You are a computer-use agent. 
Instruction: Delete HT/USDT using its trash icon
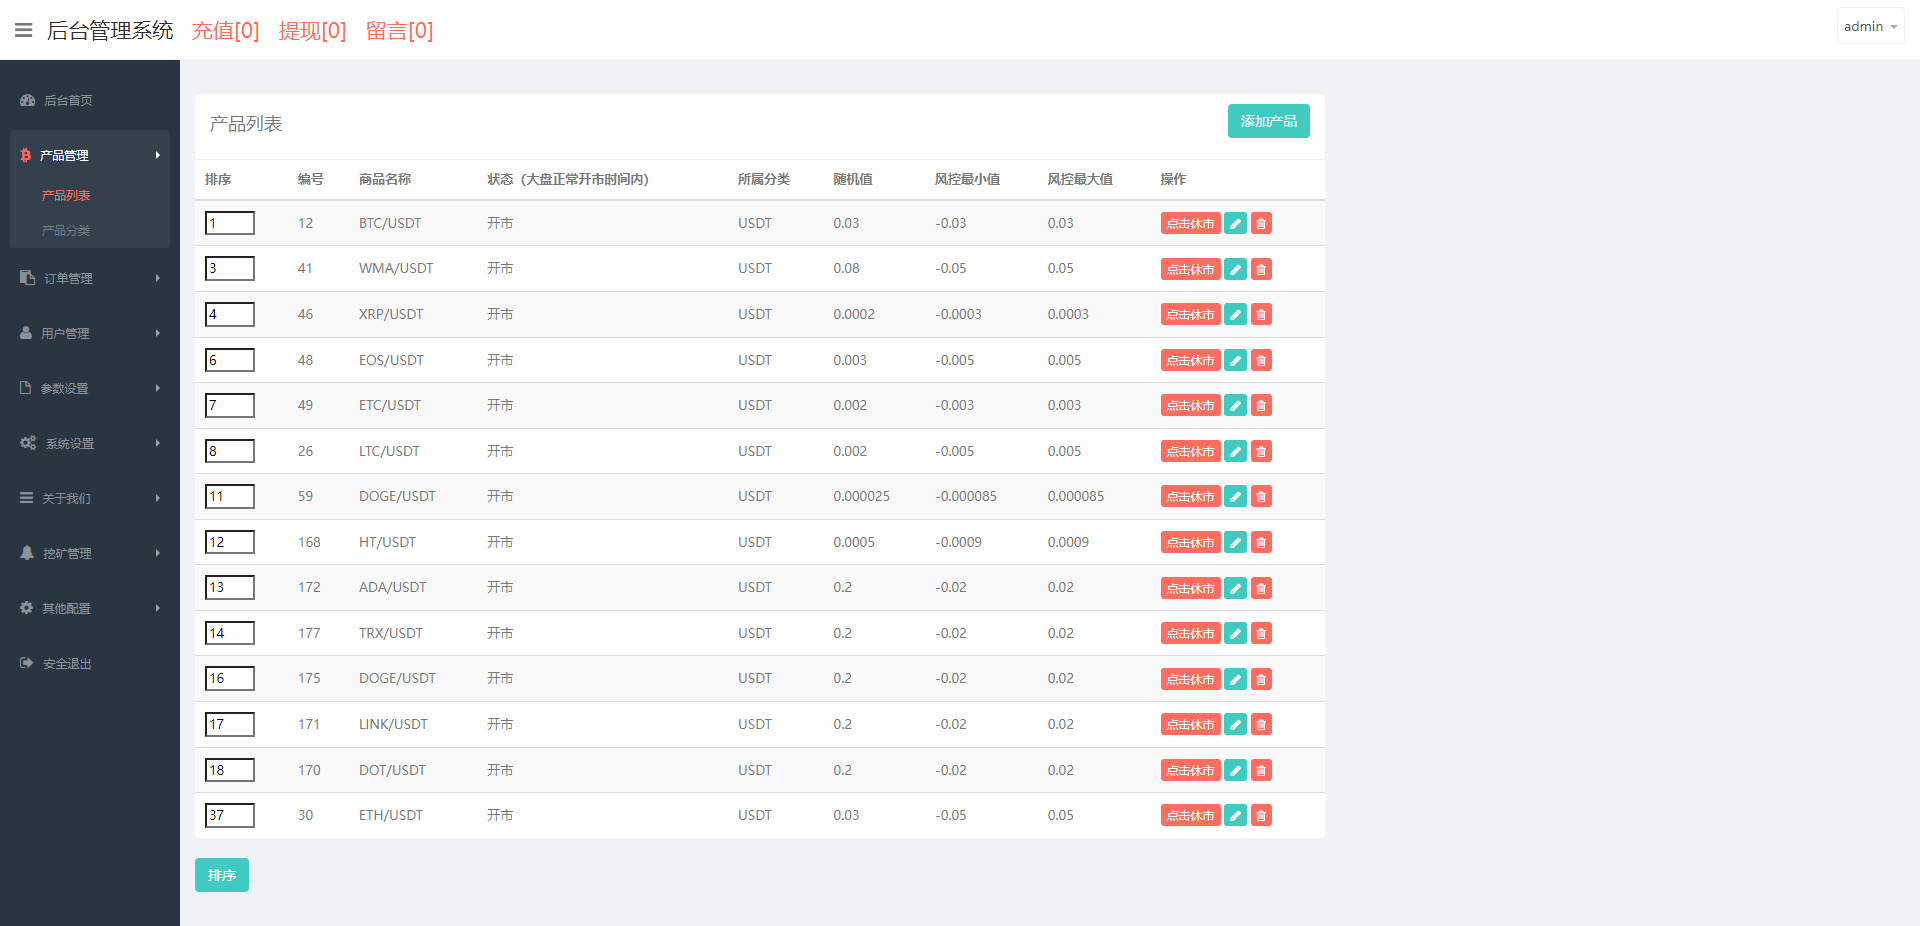[x=1261, y=543]
